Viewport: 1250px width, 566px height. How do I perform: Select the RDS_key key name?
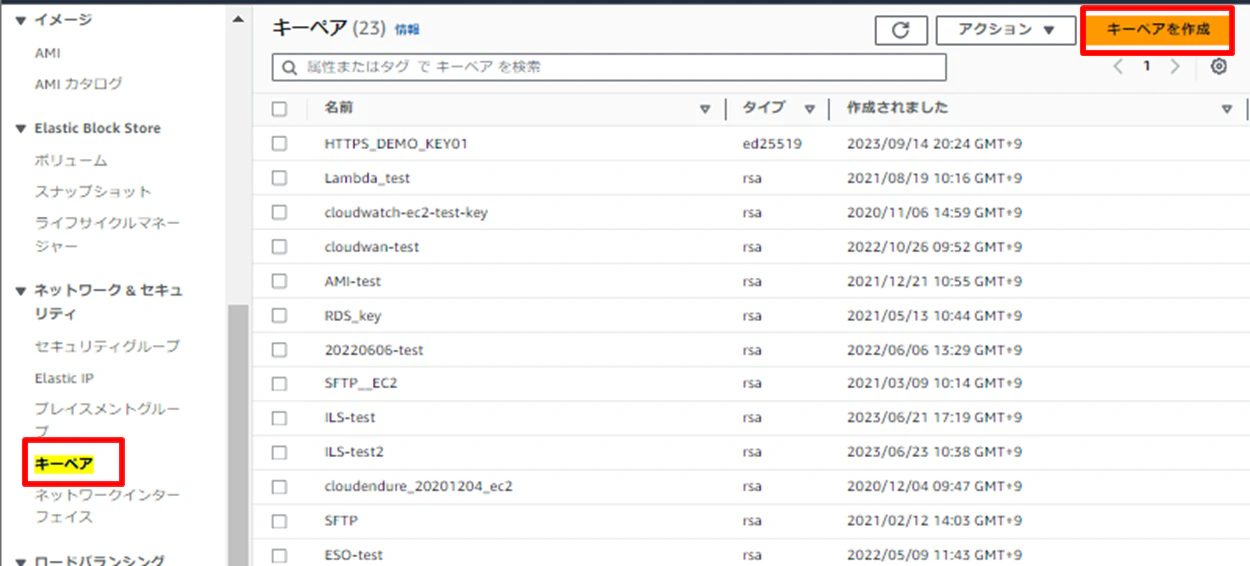(353, 315)
